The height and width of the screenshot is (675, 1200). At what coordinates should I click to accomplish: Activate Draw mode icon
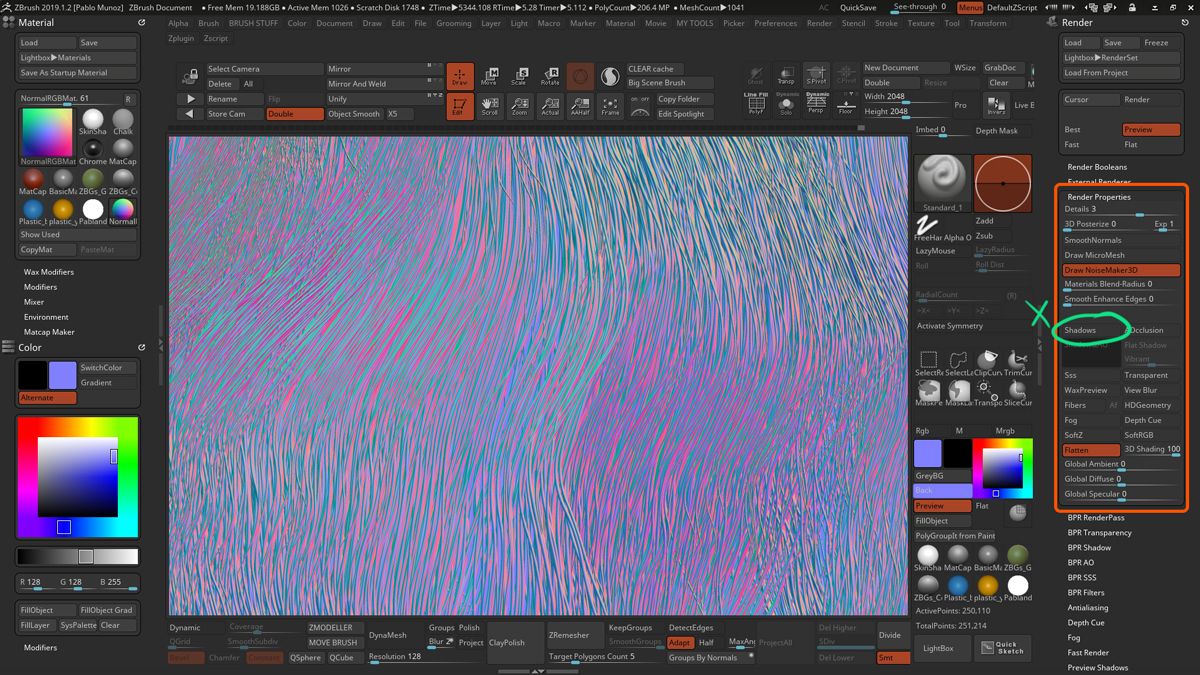(460, 77)
